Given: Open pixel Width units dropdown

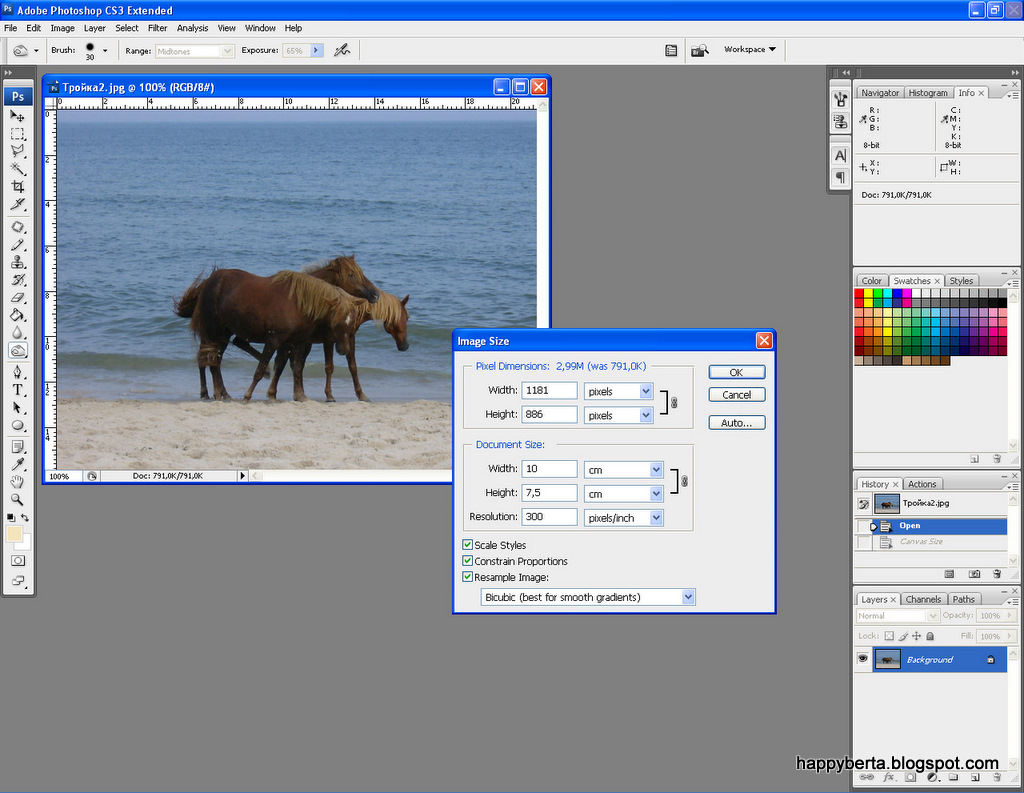Looking at the screenshot, I should click(x=646, y=391).
